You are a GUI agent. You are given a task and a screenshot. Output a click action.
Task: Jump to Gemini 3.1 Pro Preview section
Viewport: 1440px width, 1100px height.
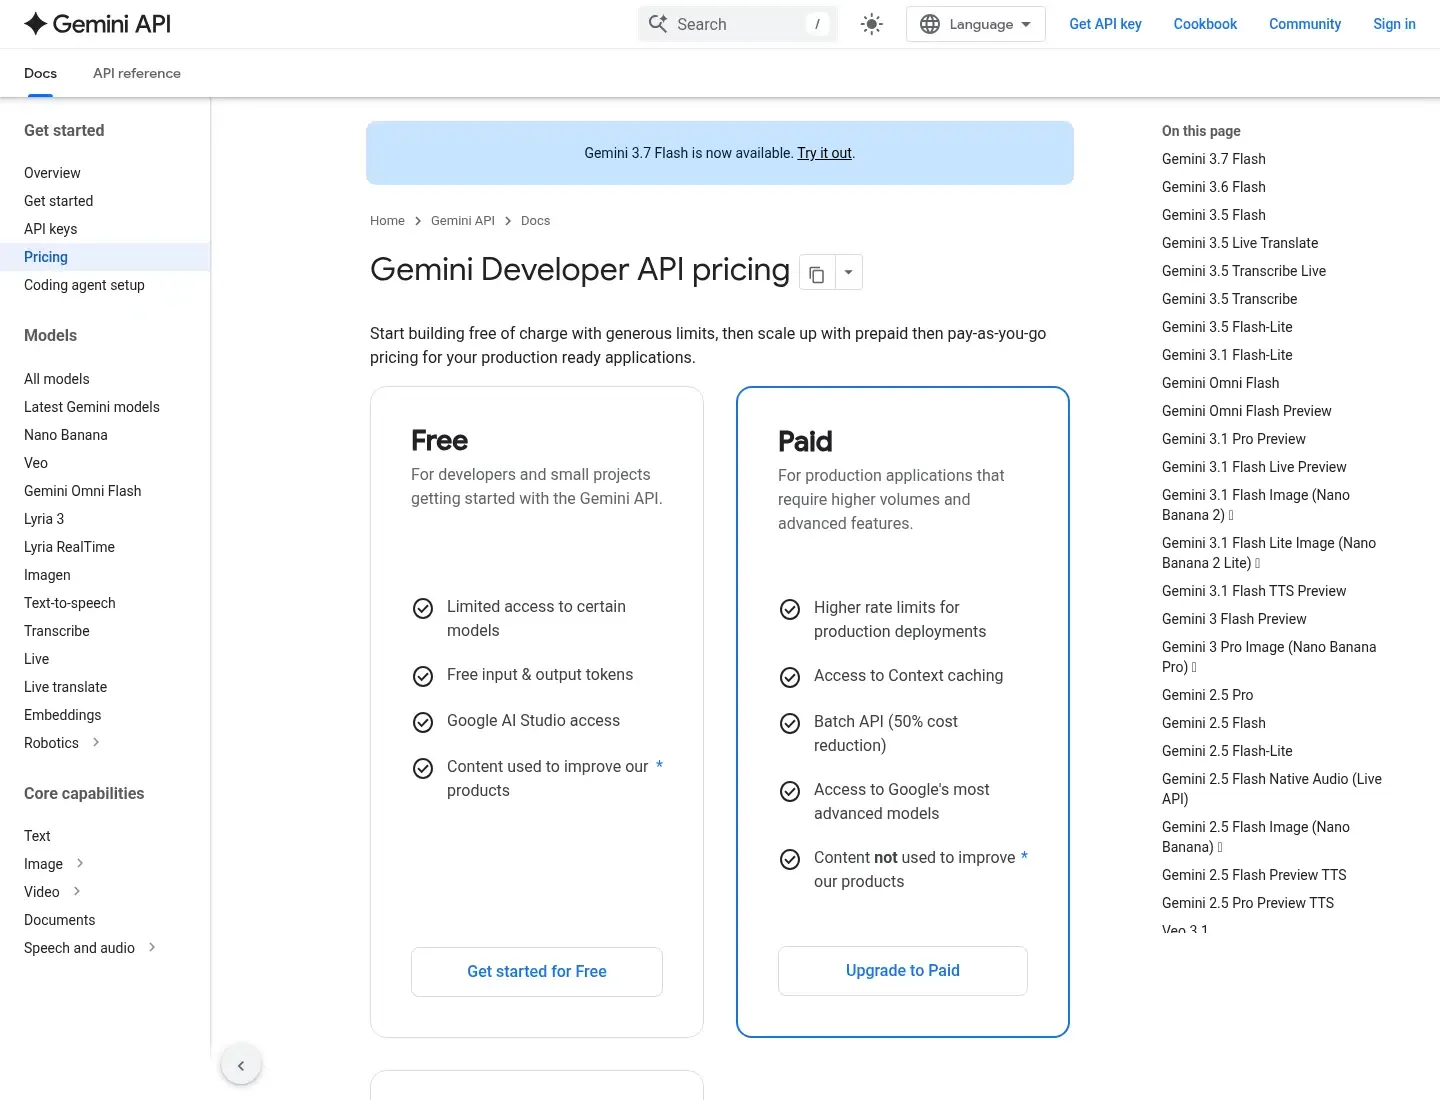[1234, 439]
